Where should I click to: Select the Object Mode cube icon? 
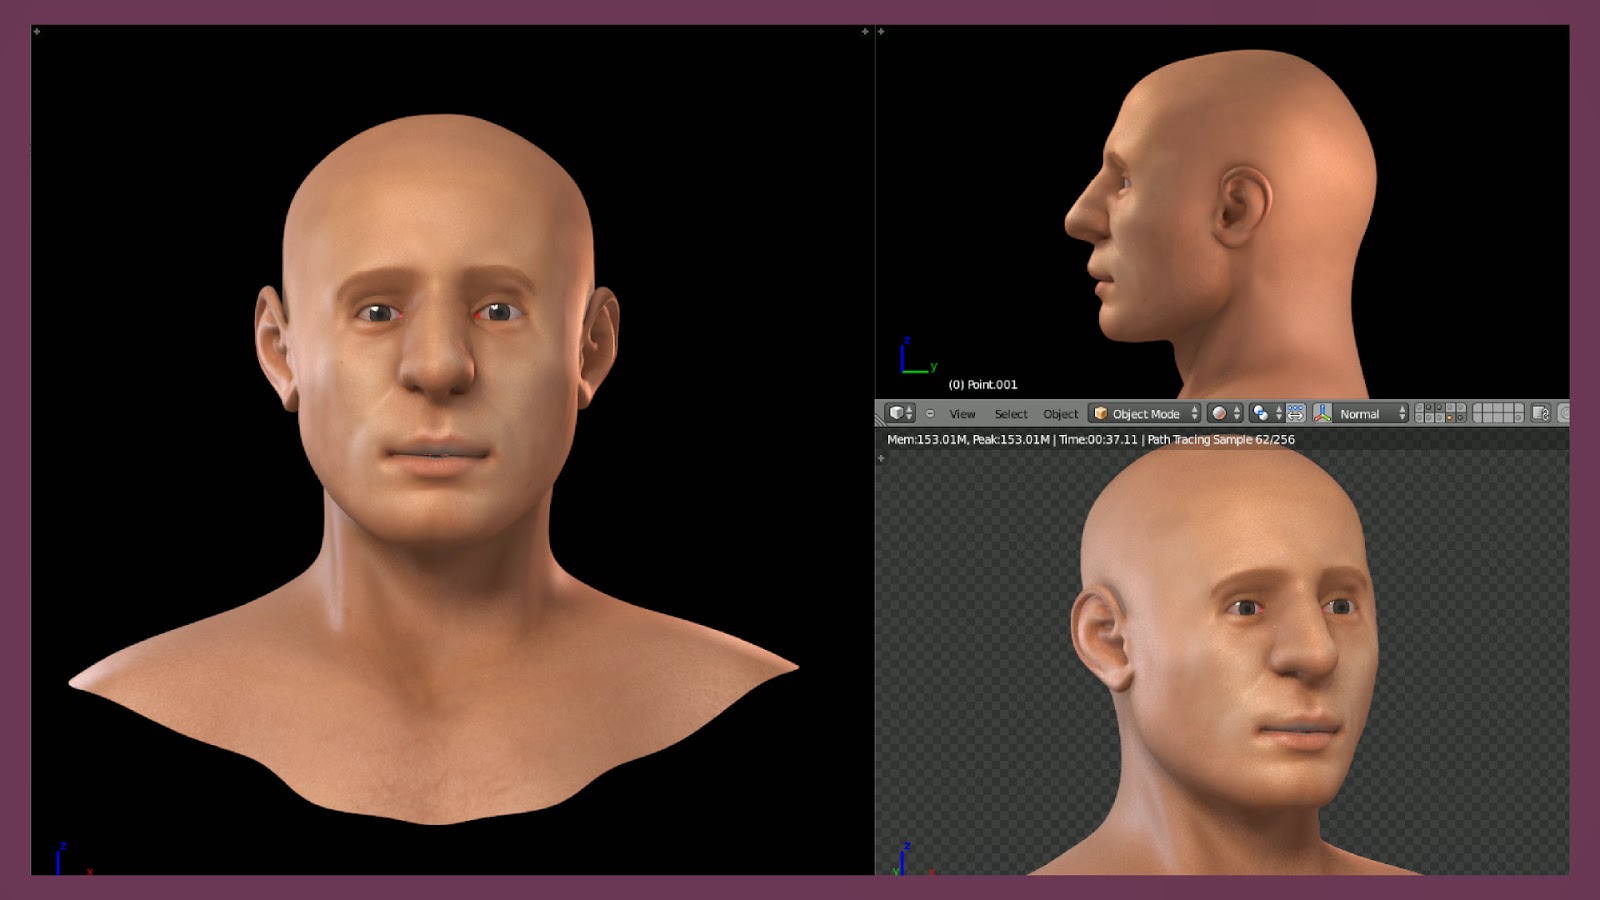coord(1100,414)
